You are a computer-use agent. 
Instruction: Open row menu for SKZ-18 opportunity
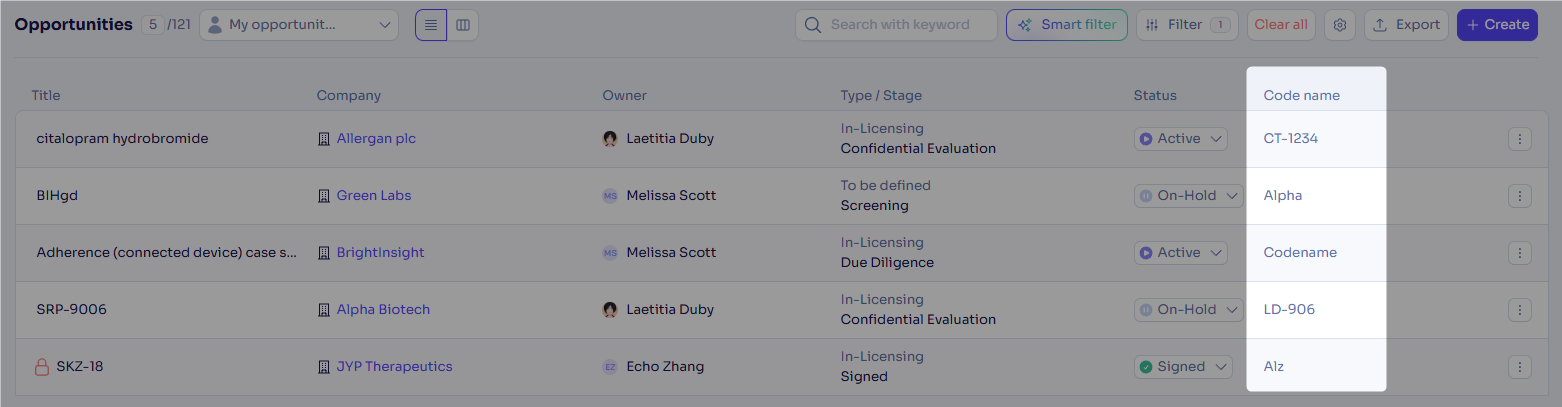coord(1519,367)
